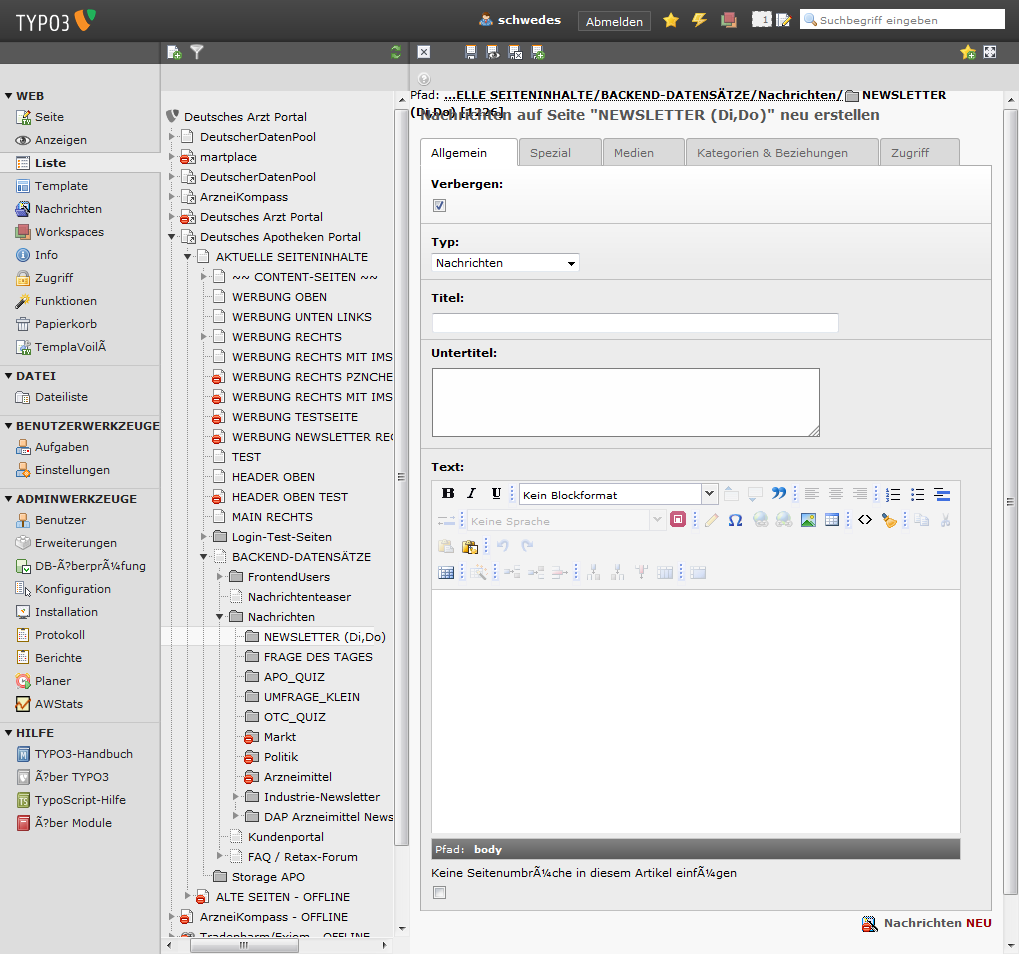
Task: Click the blockquote quotation mark icon
Action: click(x=778, y=494)
